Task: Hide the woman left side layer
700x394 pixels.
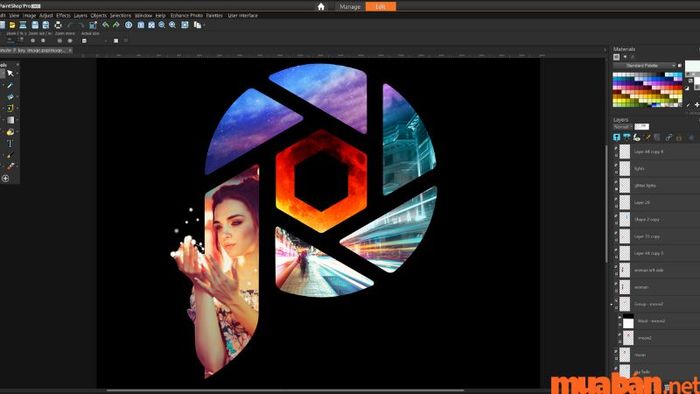Action: click(x=616, y=268)
